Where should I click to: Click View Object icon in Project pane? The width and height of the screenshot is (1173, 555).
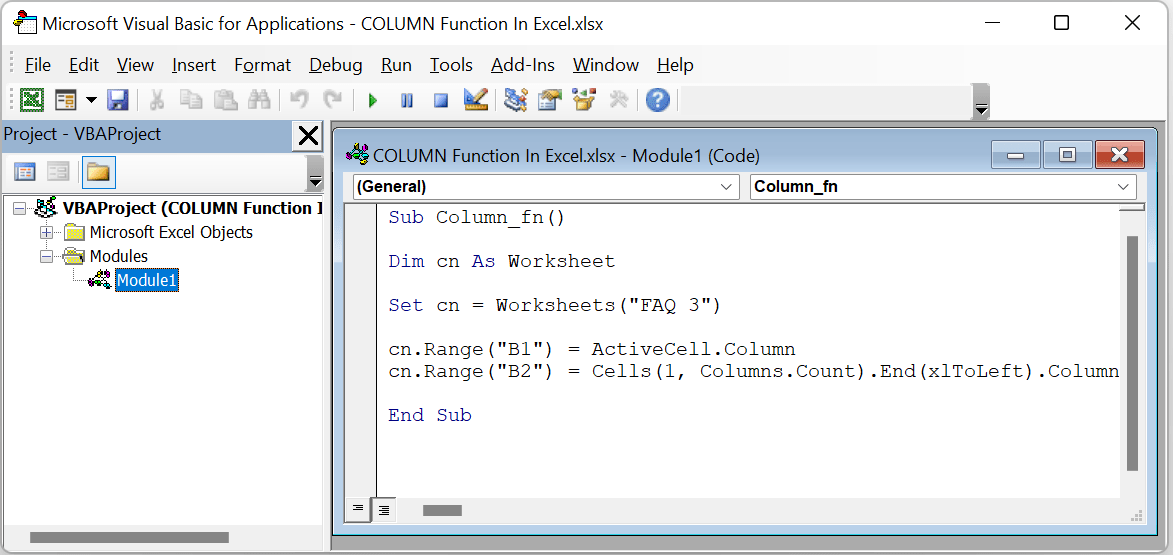[58, 173]
